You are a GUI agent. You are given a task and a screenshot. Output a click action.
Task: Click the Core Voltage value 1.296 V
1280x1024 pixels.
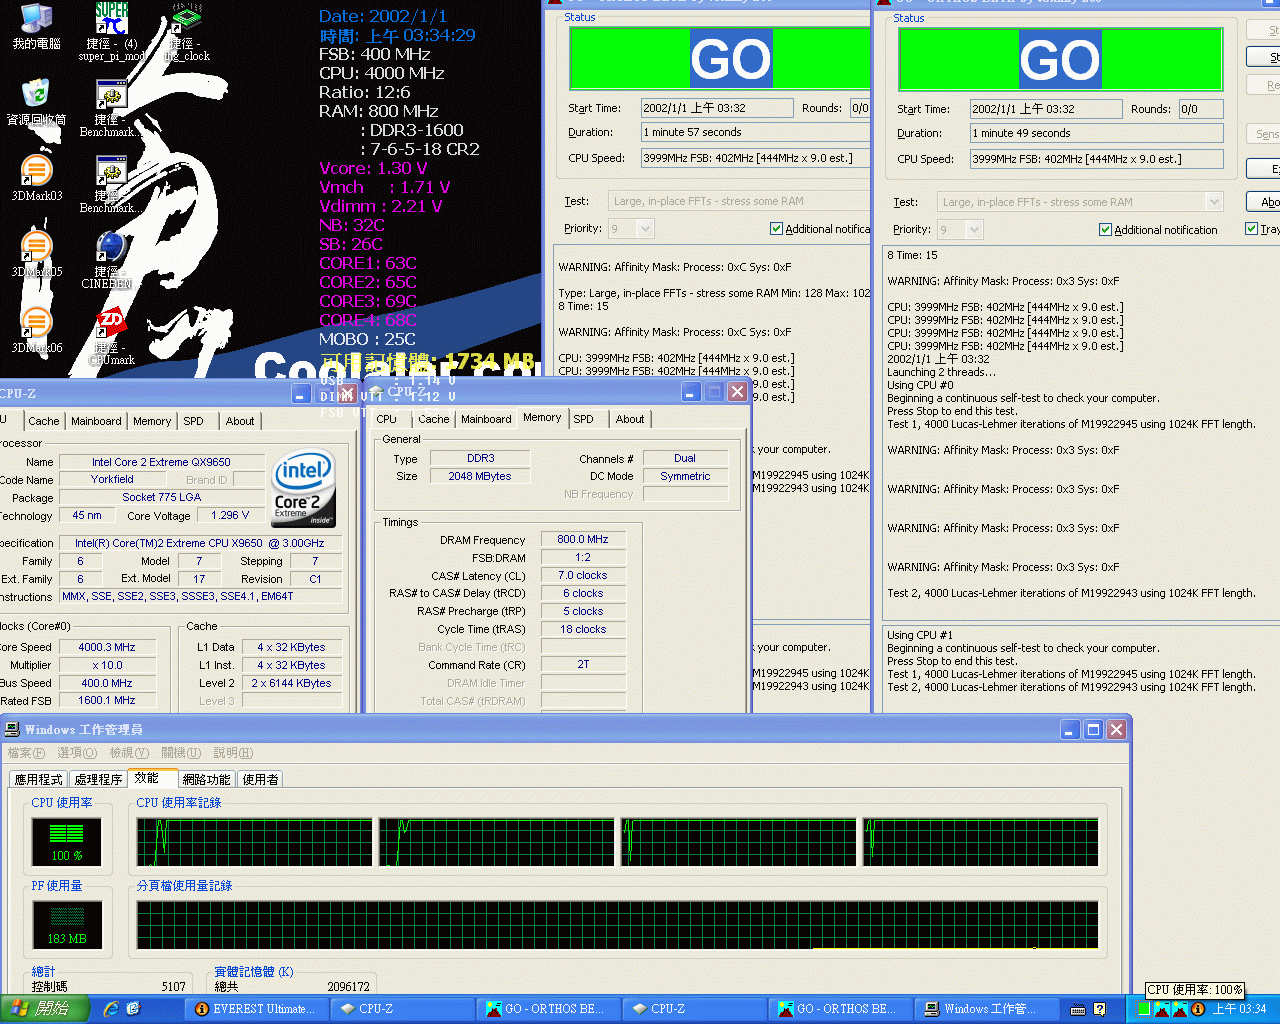[230, 516]
